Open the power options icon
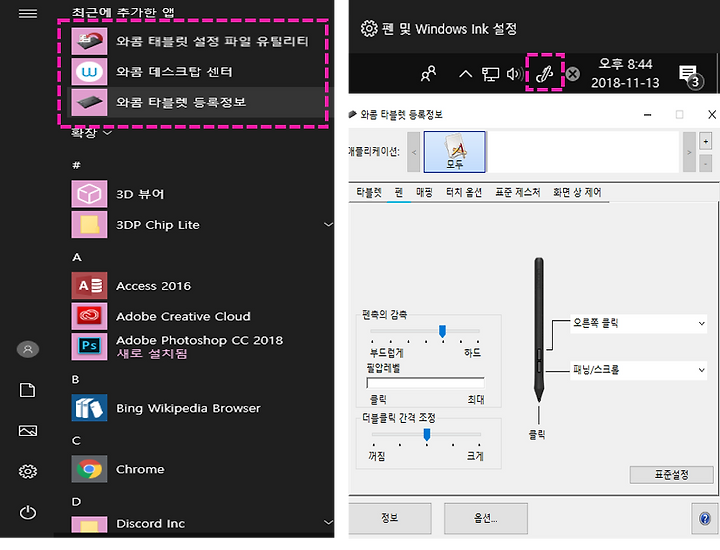This screenshot has width=720, height=550. [28, 512]
